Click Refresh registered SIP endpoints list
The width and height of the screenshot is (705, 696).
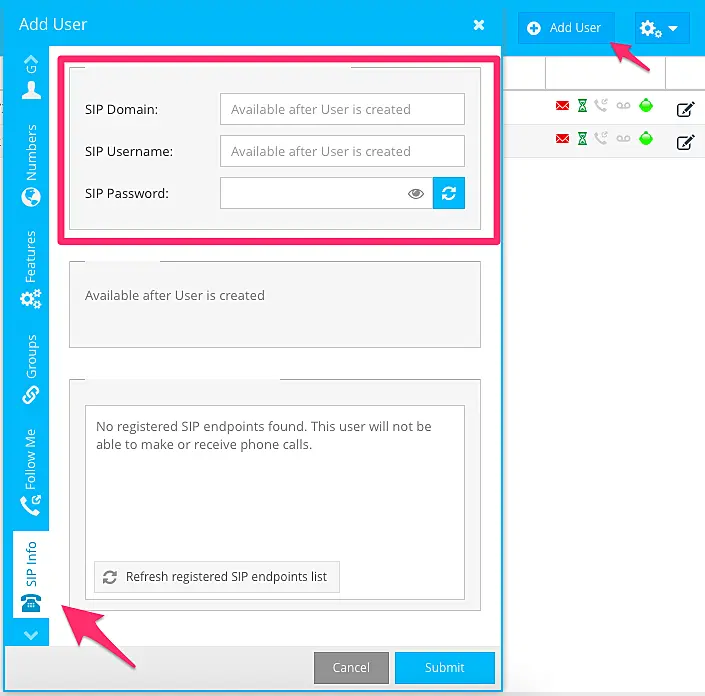(217, 577)
